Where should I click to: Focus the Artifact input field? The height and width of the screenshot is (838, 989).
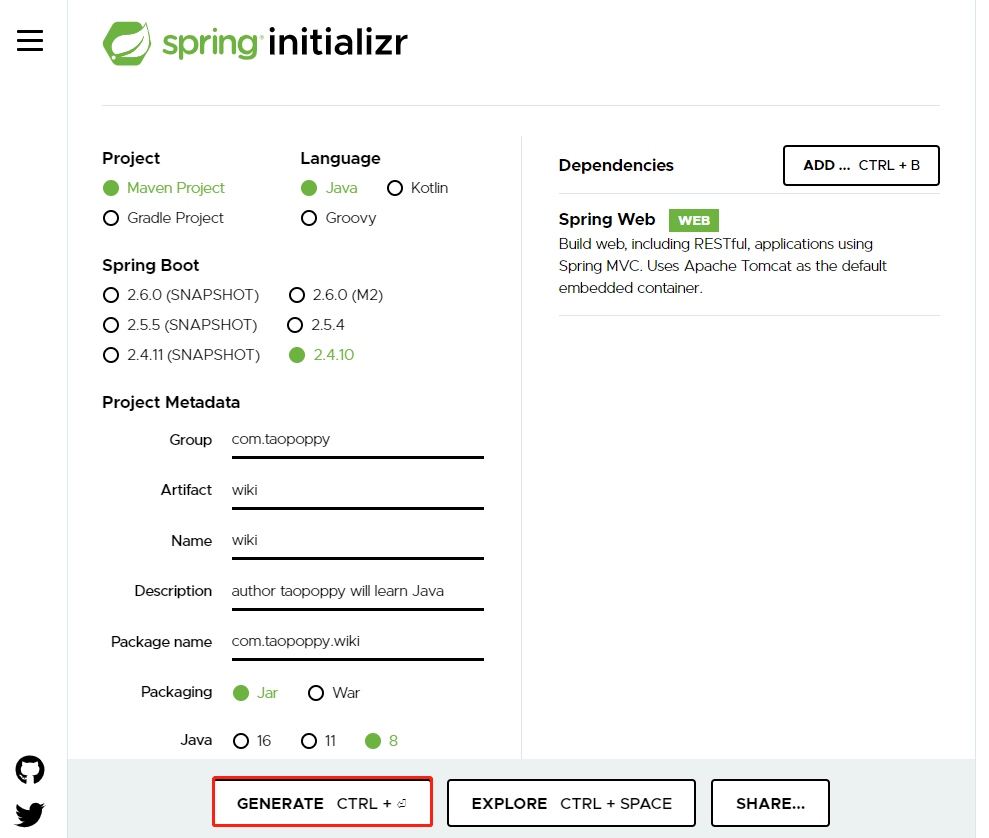(x=358, y=491)
